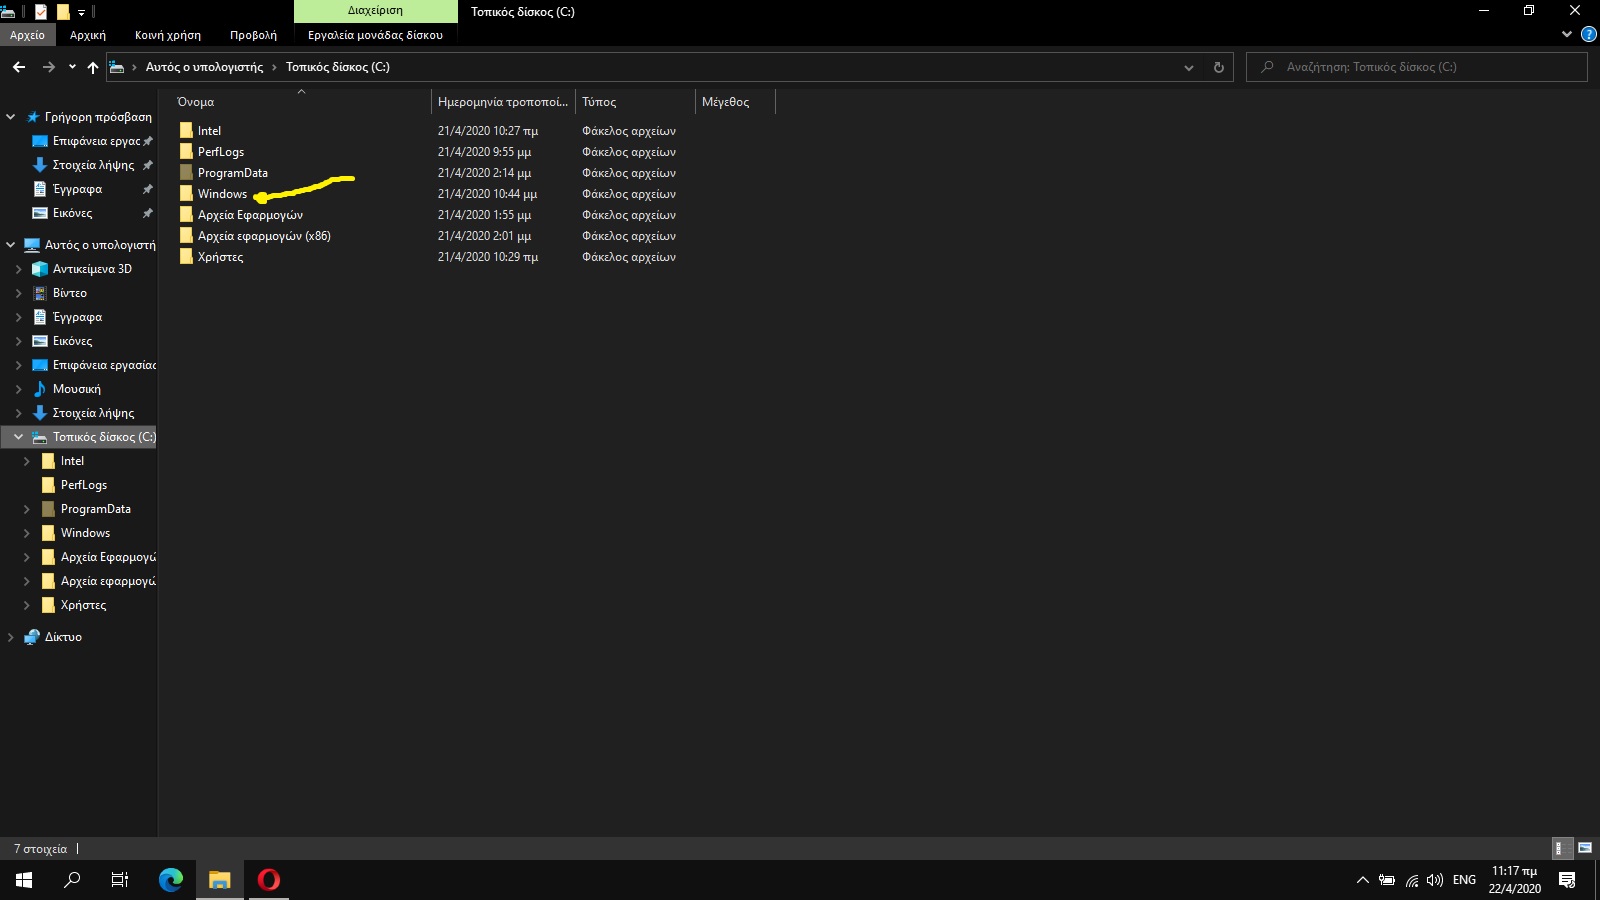Click the New folder icon in the title bar
The width and height of the screenshot is (1600, 900).
coord(62,12)
